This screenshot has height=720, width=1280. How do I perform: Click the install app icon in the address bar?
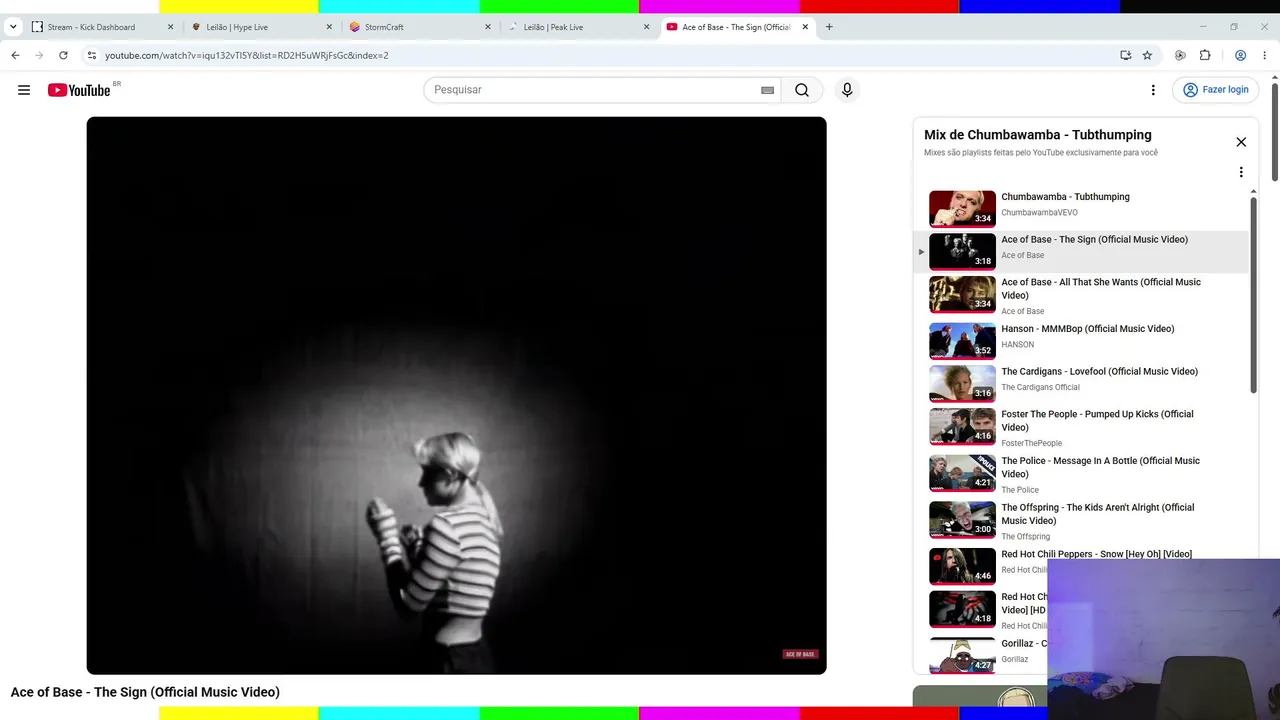point(1125,55)
